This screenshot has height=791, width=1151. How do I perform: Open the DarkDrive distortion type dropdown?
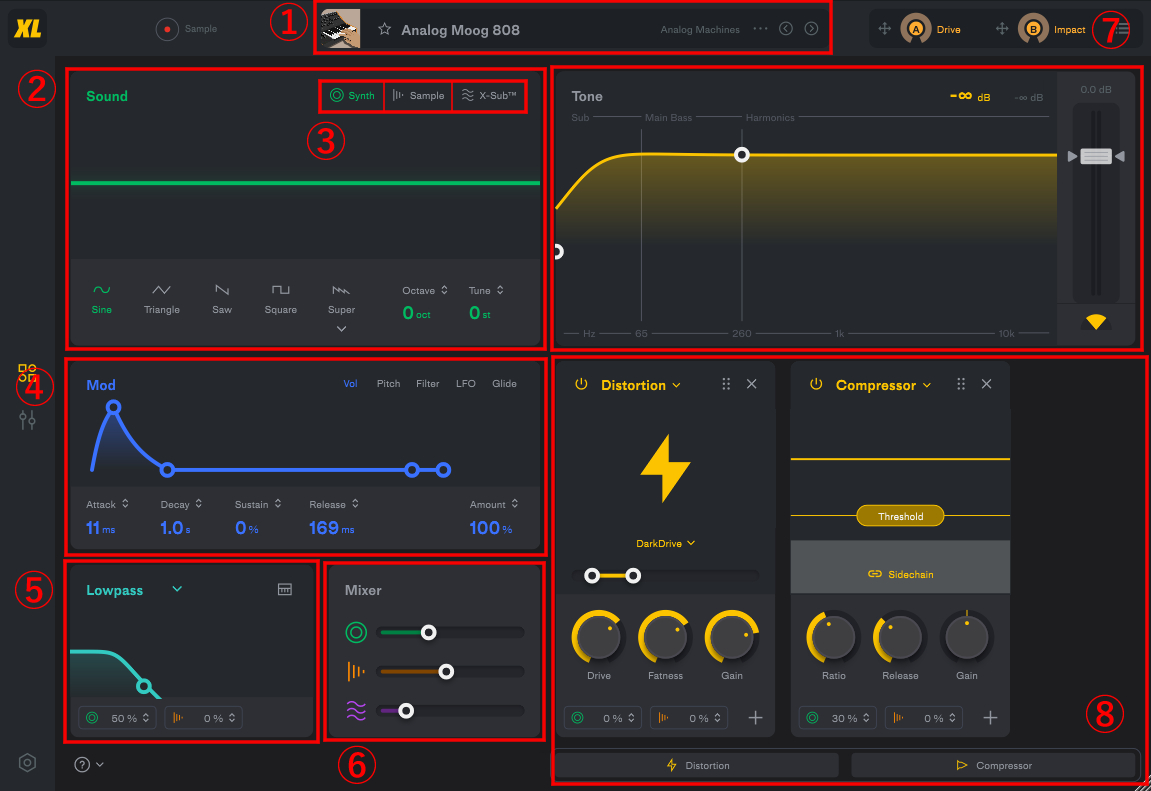point(665,543)
